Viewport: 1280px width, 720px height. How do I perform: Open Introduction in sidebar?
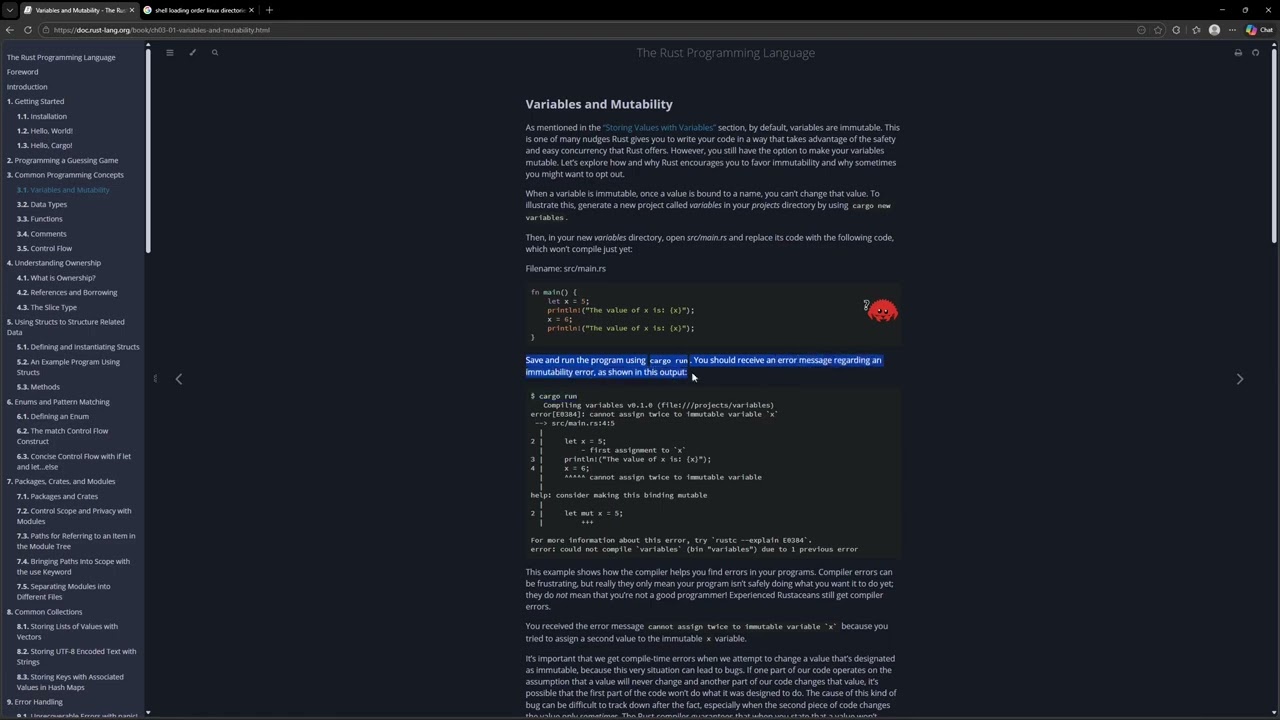click(27, 87)
